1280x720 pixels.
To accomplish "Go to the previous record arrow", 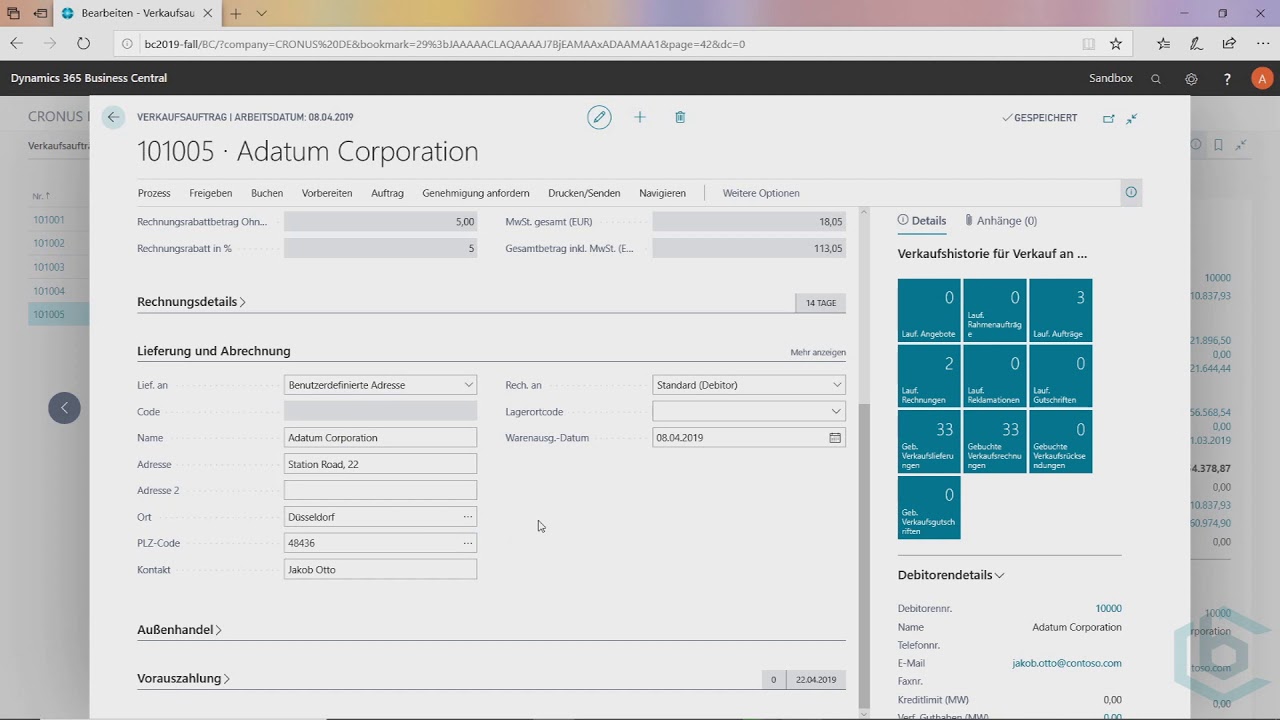I will [64, 407].
